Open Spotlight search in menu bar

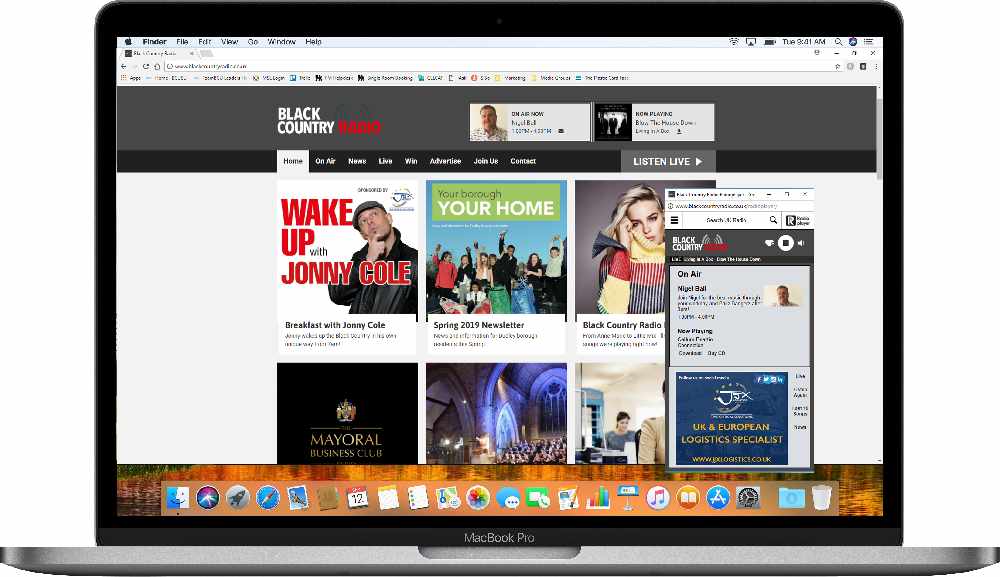click(x=838, y=42)
